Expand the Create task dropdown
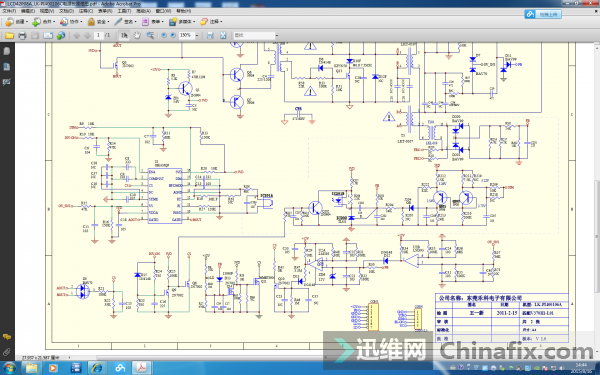The width and height of the screenshot is (600, 375). click(x=17, y=22)
